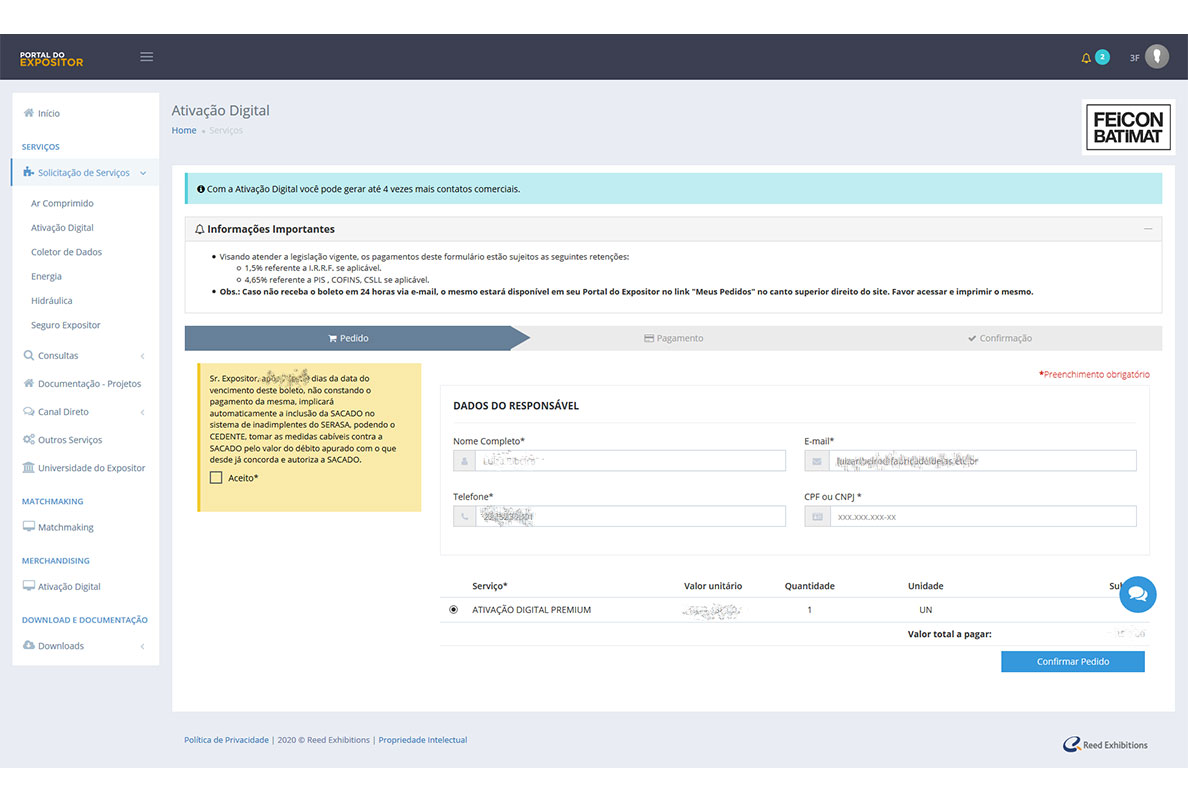This screenshot has width=1188, height=802.
Task: Open notifications bell icon
Action: pos(1086,58)
